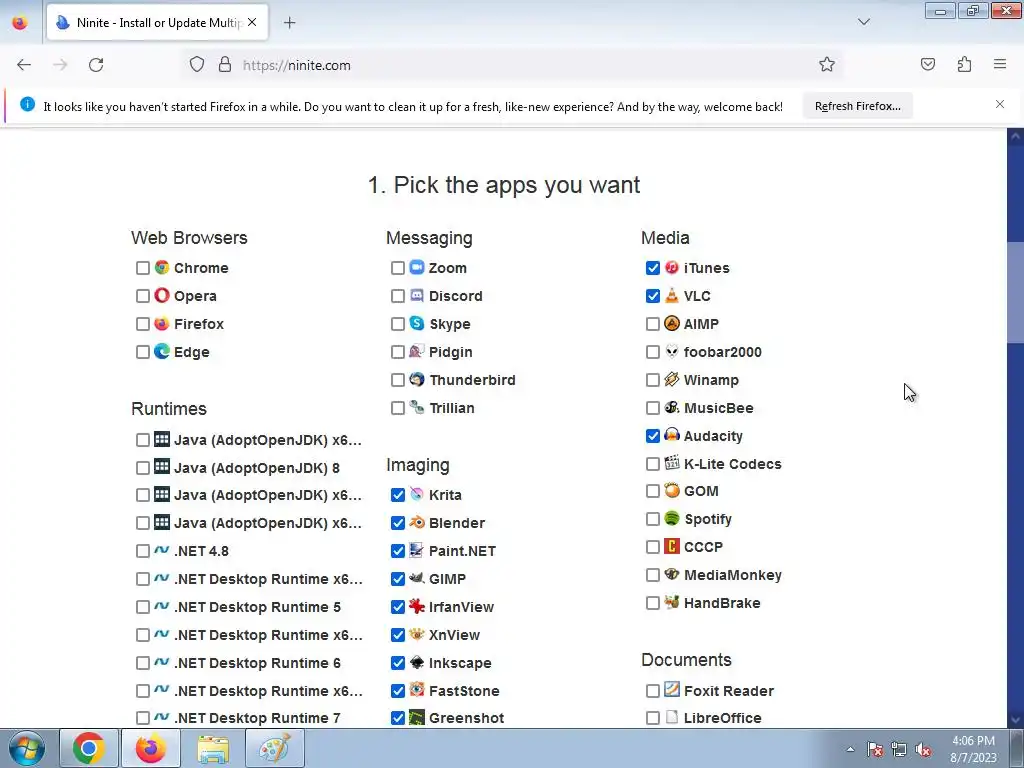
Task: Select the .NET 4.8 checkbox
Action: click(142, 551)
